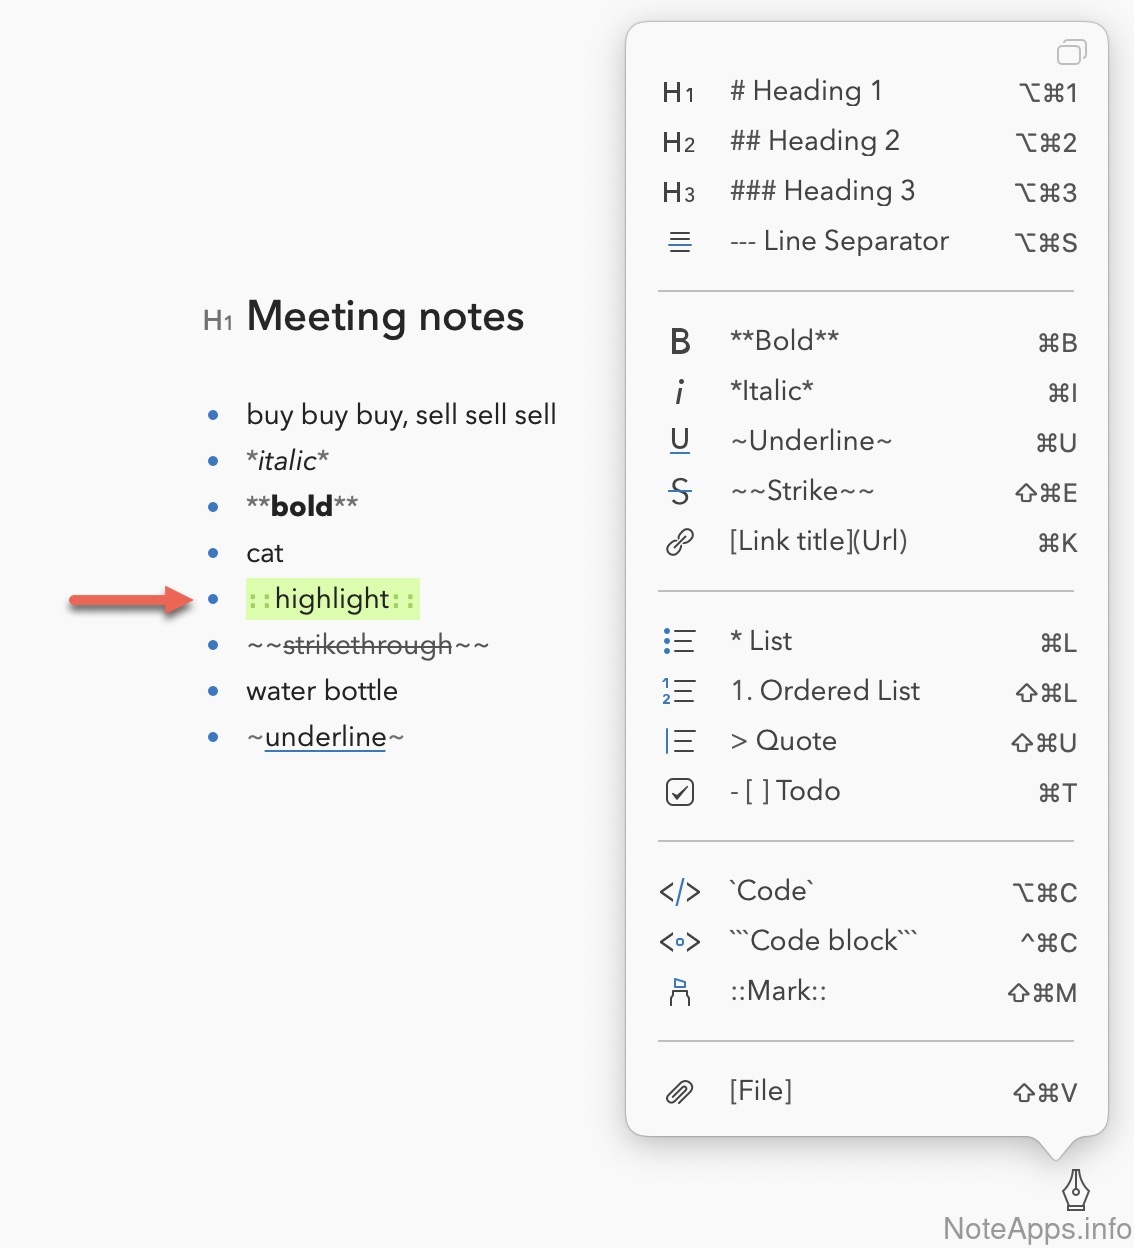
Task: Apply the Code block option
Action: (x=823, y=941)
